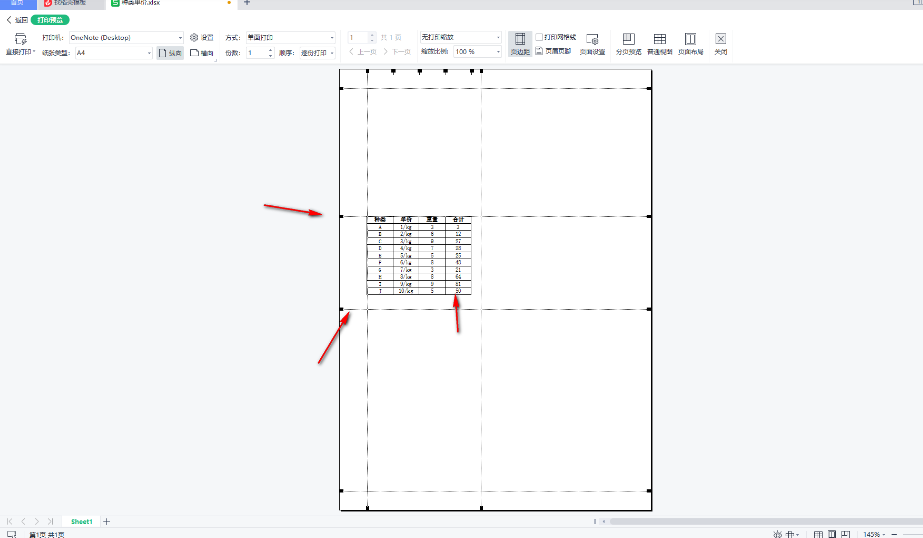Select the open .xlsx document tab
This screenshot has height=538, width=923.
171,3
